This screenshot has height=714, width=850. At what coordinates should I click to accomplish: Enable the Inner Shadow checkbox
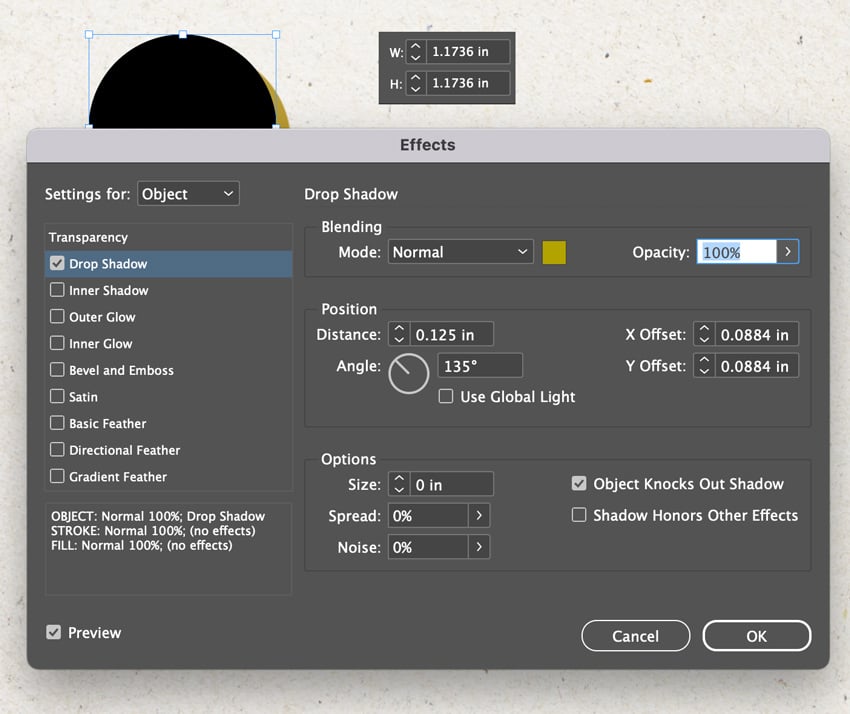pyautogui.click(x=57, y=290)
